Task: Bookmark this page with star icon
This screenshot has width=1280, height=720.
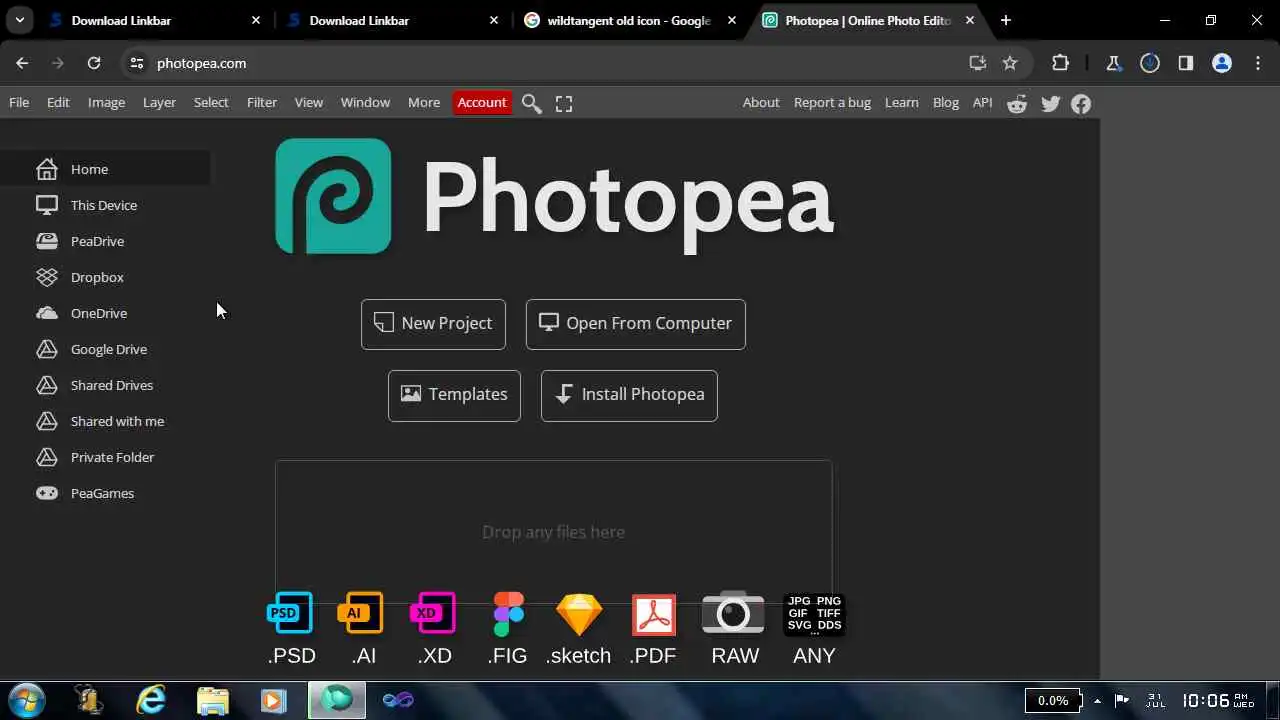Action: click(1010, 63)
